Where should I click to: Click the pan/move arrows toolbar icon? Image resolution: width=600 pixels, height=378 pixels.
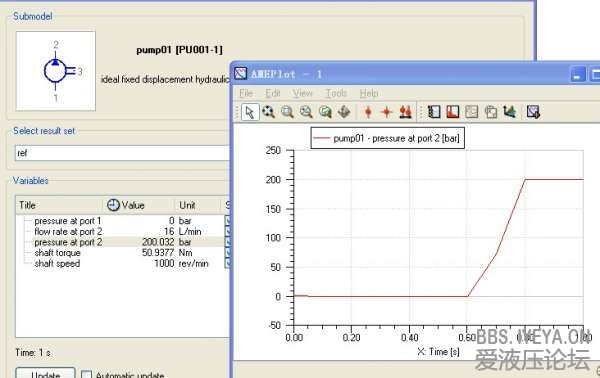pos(344,112)
